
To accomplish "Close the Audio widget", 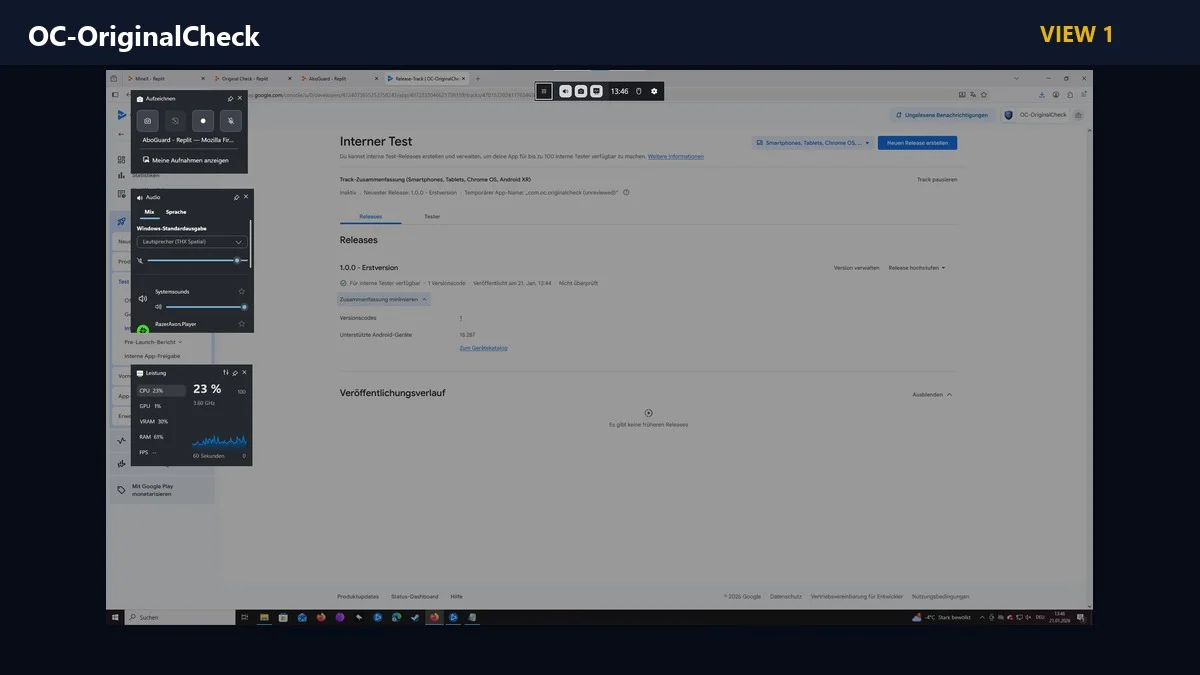I will coord(246,197).
